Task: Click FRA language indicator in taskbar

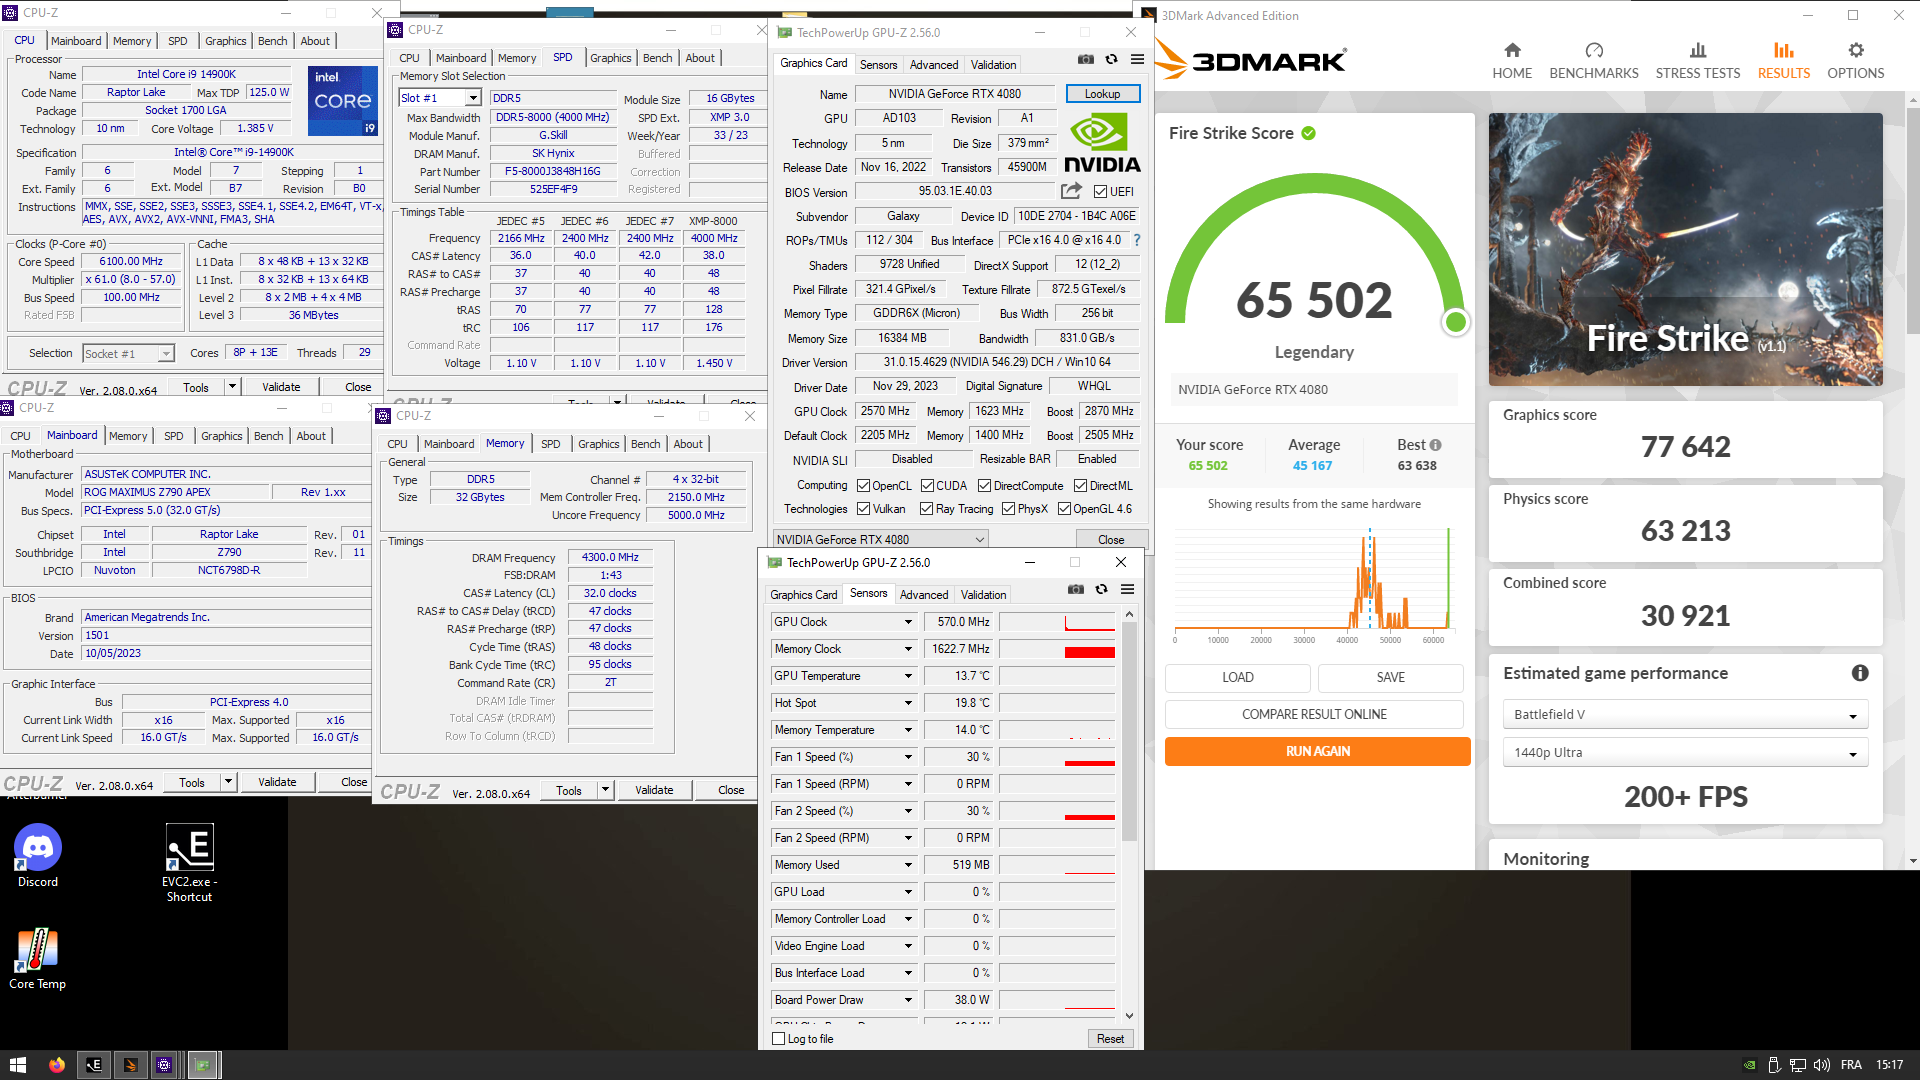Action: [1851, 1065]
